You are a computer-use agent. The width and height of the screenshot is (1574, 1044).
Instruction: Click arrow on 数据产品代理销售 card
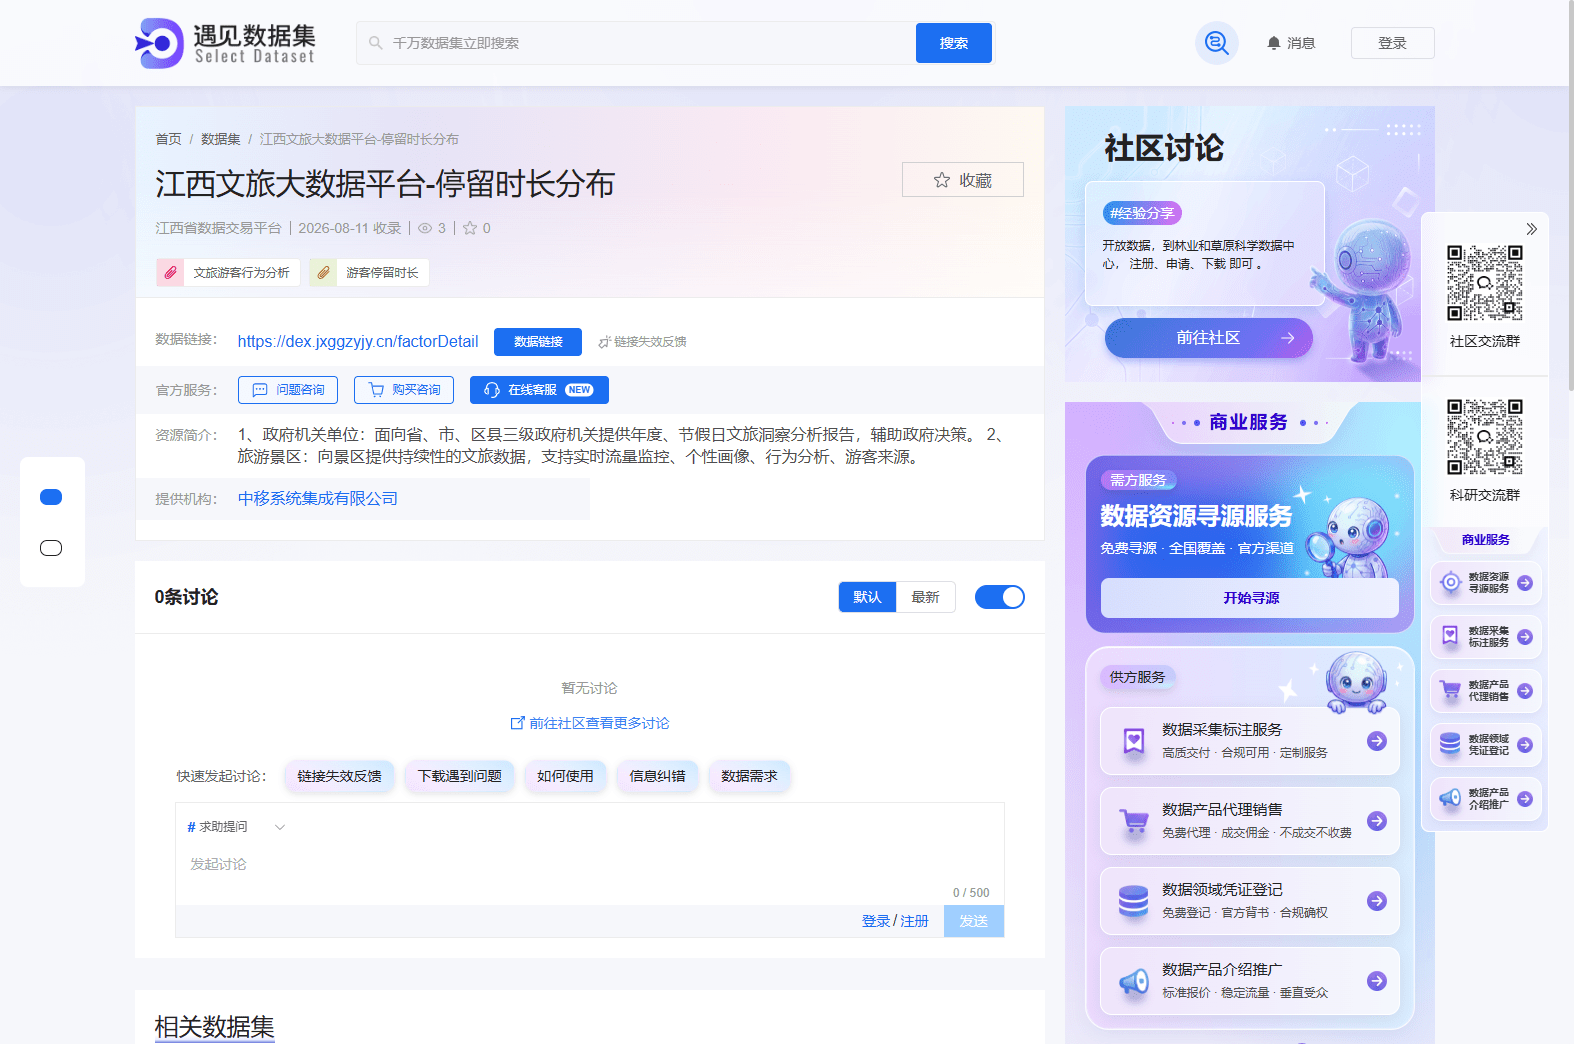(1377, 821)
